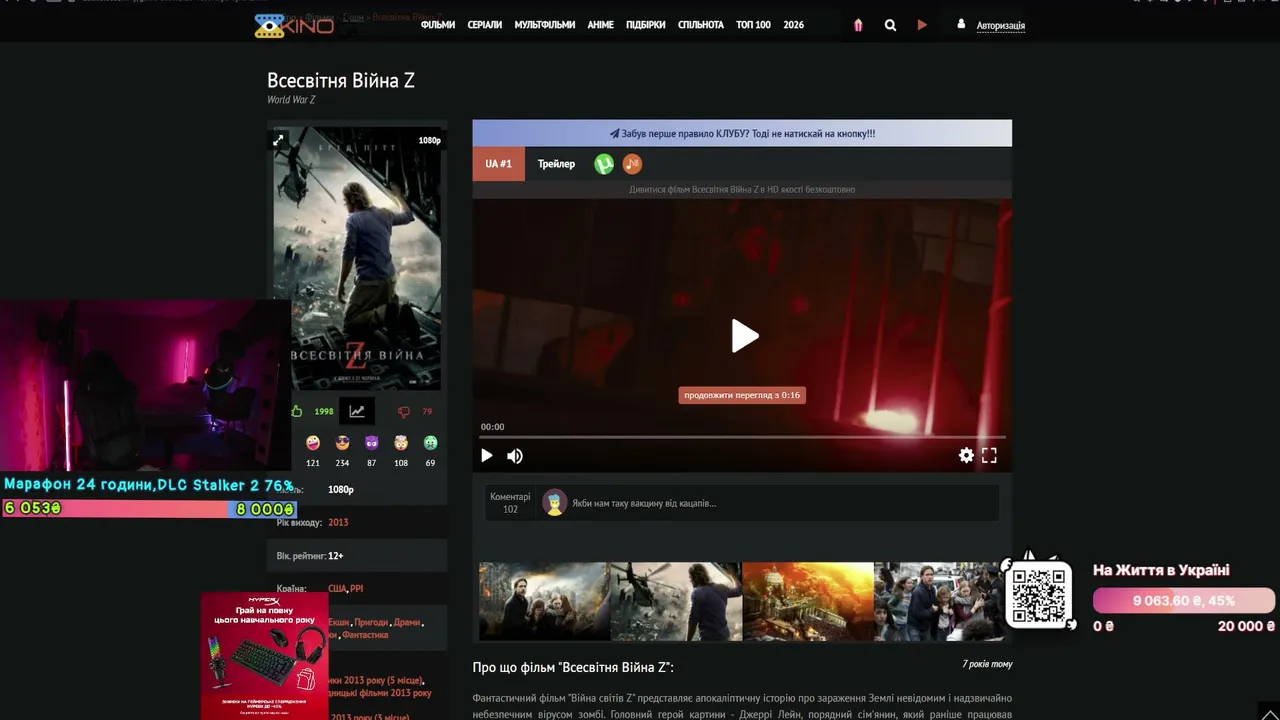The image size is (1280, 720).
Task: Click the red play icon in header
Action: (x=922, y=25)
